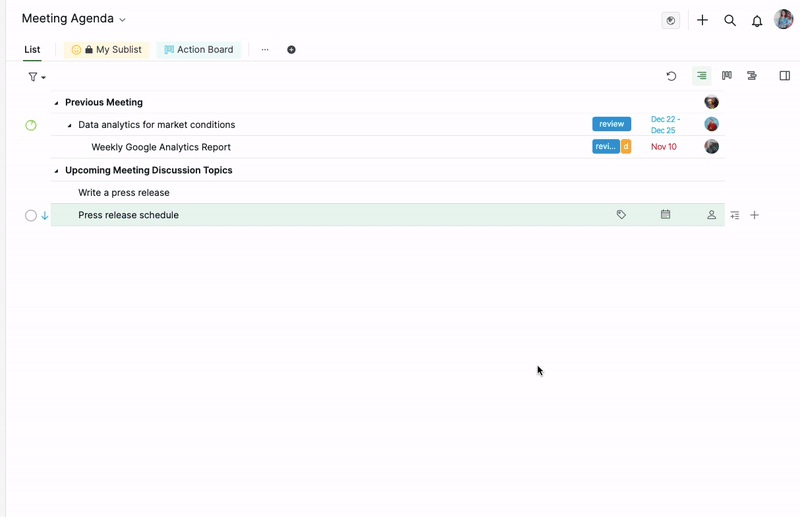
Task: Click the assignee avatar on the Data analytics row
Action: tap(711, 124)
